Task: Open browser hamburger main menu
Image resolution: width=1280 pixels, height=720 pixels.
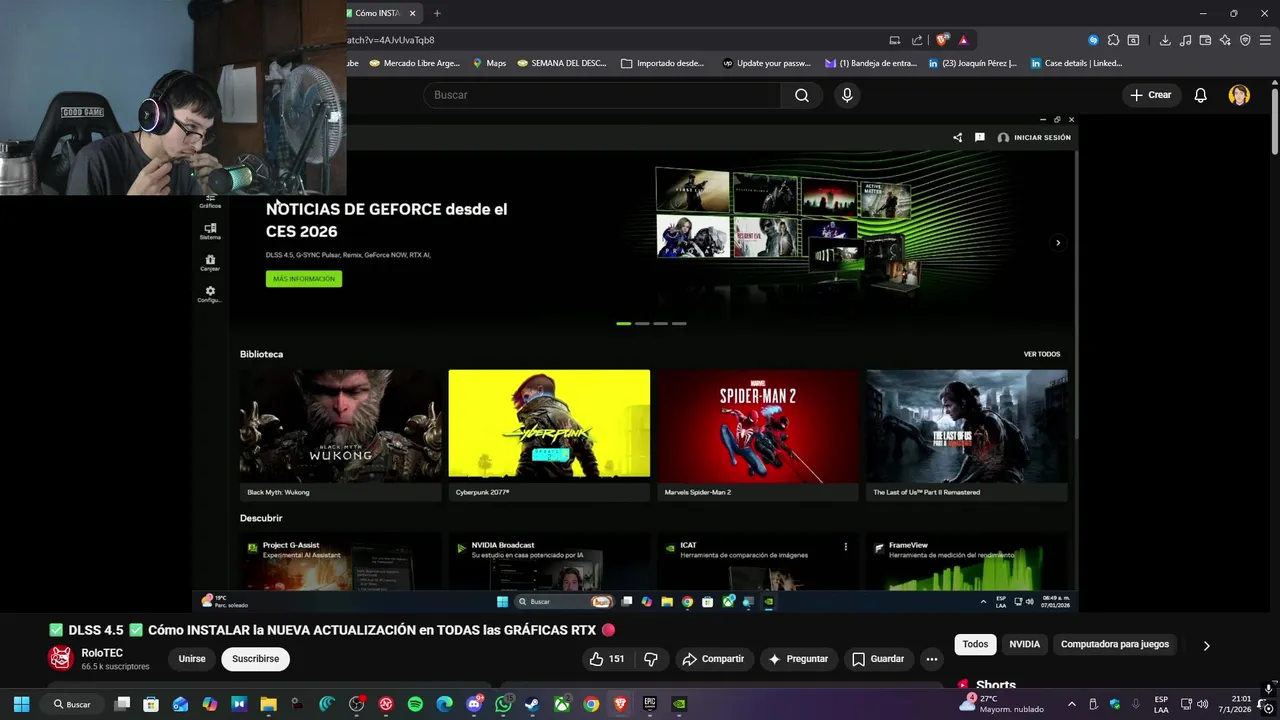Action: pyautogui.click(x=1266, y=40)
